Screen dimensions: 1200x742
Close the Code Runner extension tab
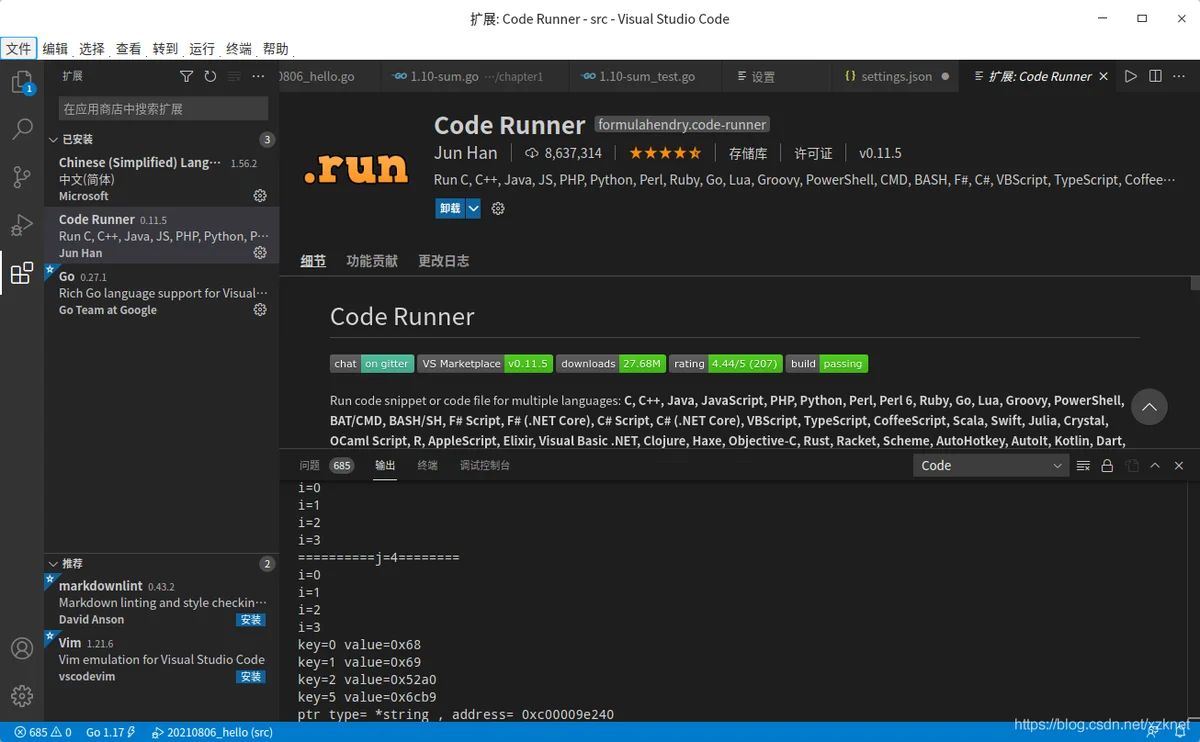(1104, 76)
